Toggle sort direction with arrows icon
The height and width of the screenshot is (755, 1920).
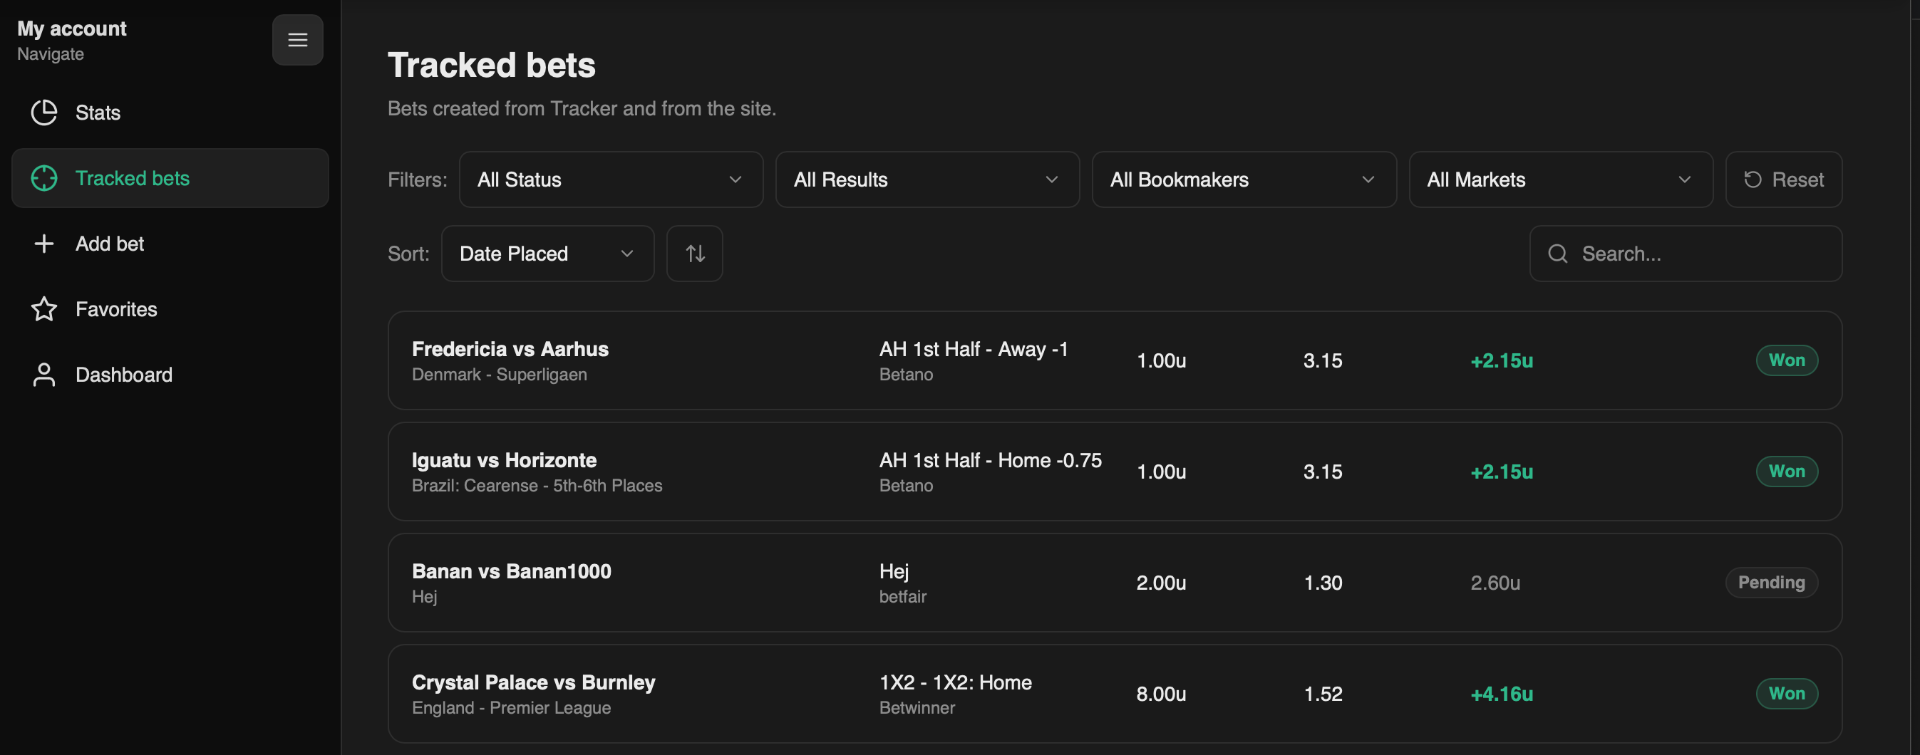coord(695,254)
